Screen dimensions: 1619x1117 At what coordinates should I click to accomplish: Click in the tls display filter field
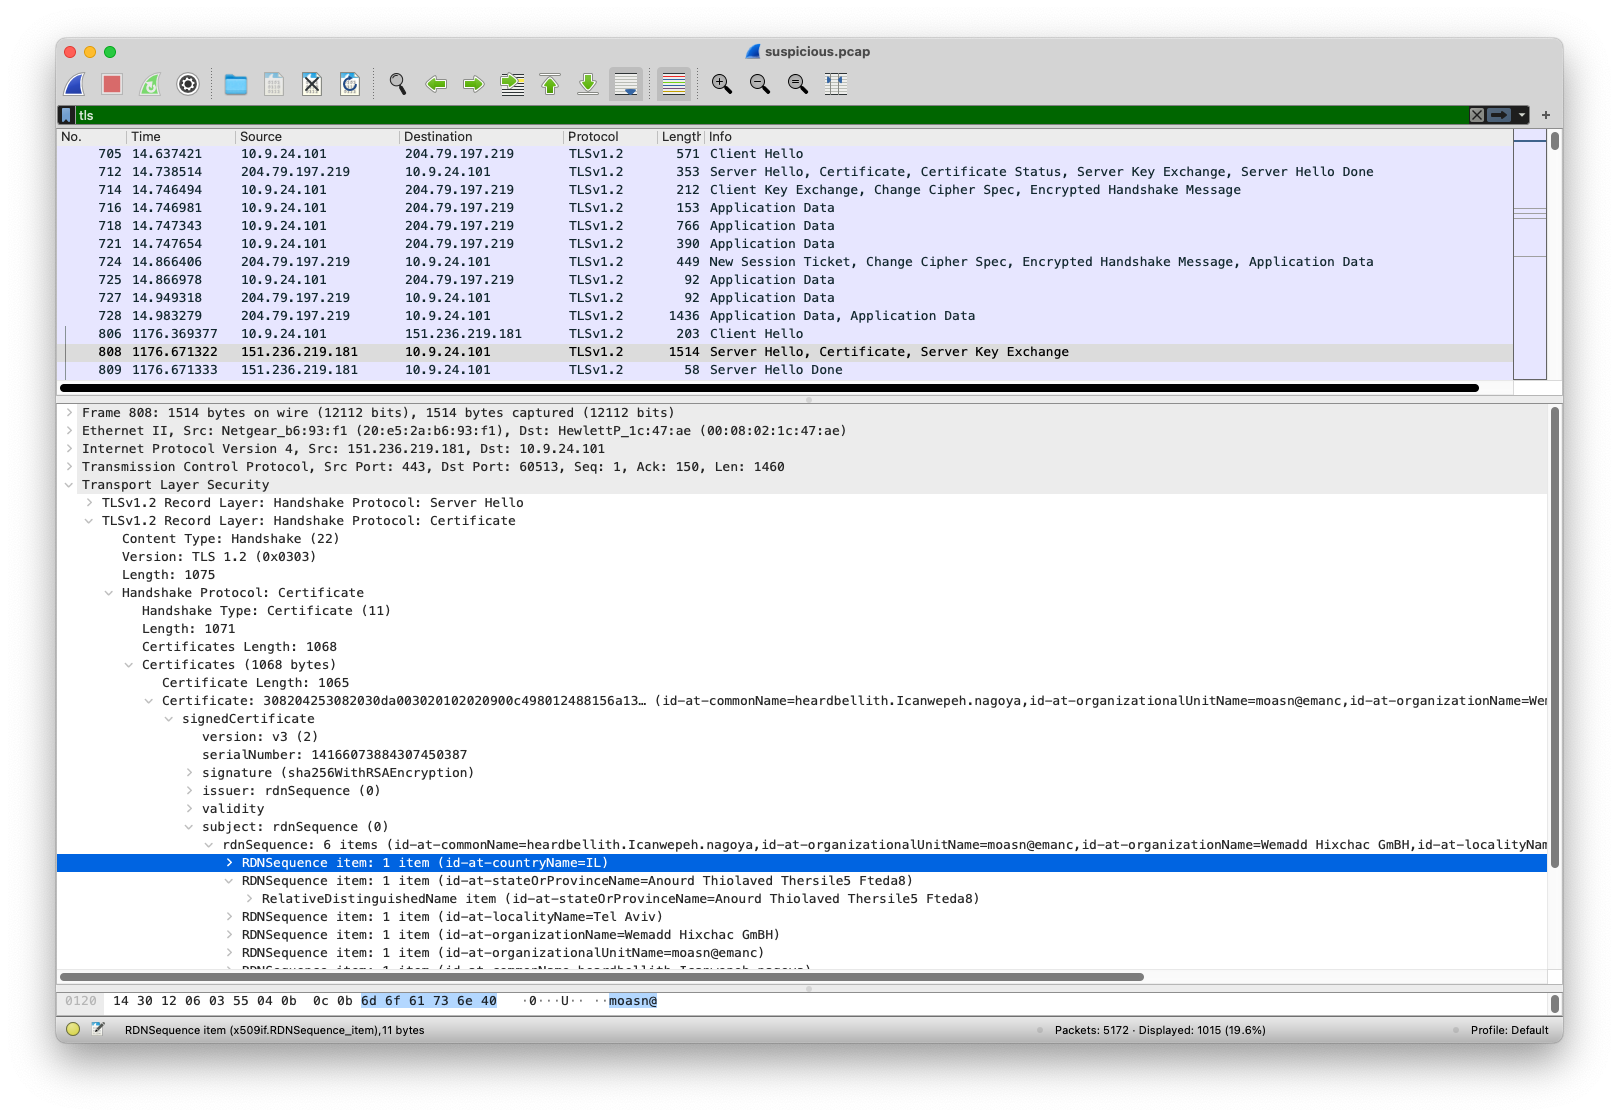point(770,115)
